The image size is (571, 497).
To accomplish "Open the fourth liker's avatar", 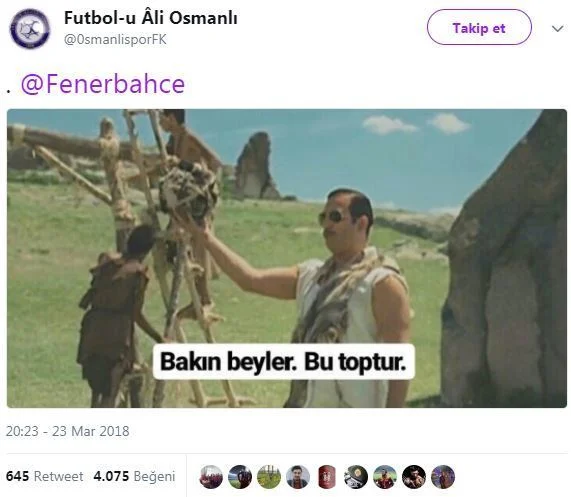I will (x=298, y=477).
